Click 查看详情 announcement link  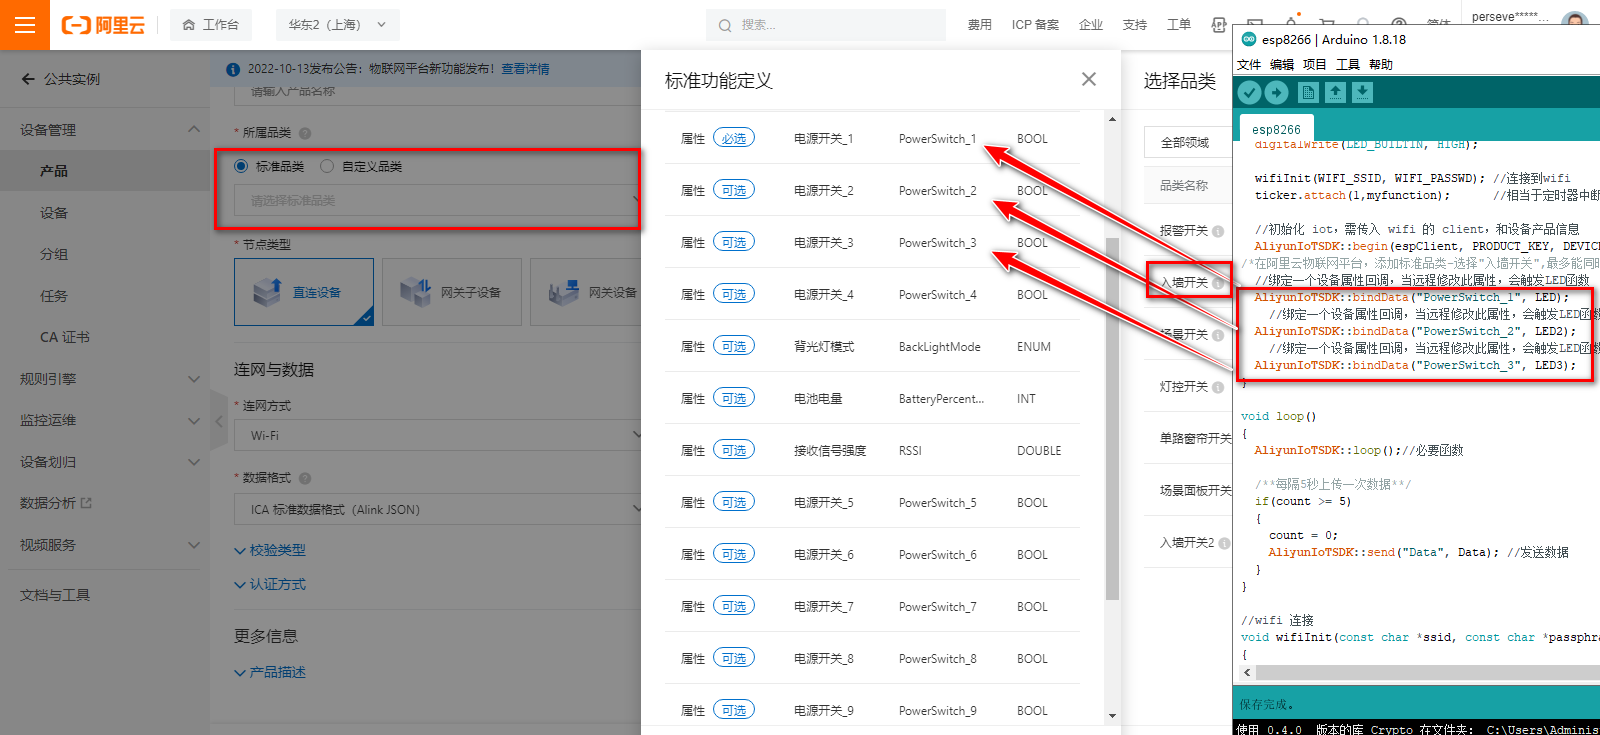pyautogui.click(x=525, y=69)
